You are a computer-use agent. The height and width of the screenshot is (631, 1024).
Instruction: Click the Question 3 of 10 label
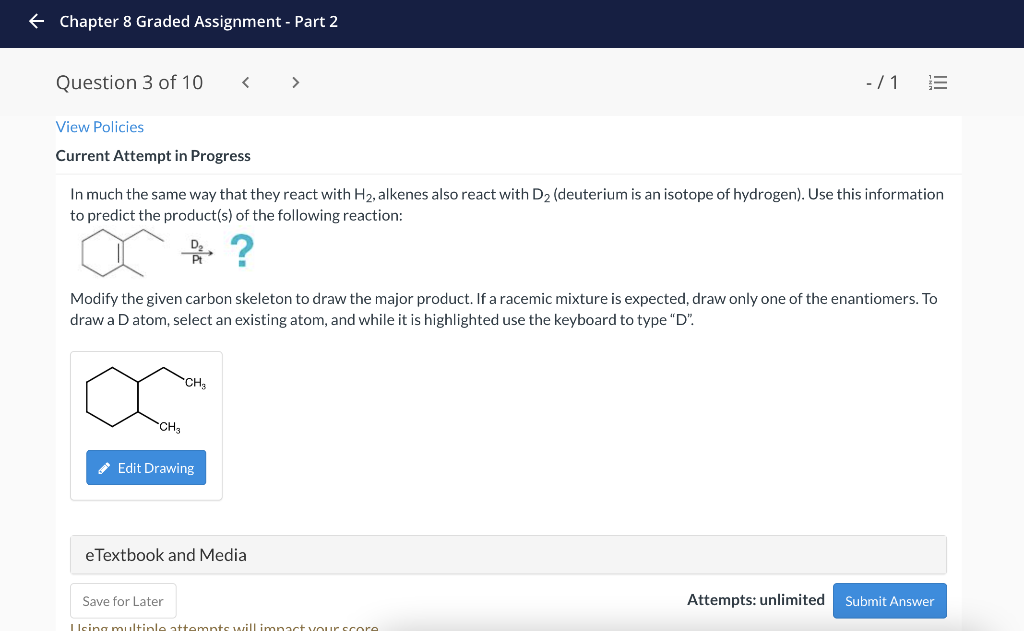pos(129,82)
